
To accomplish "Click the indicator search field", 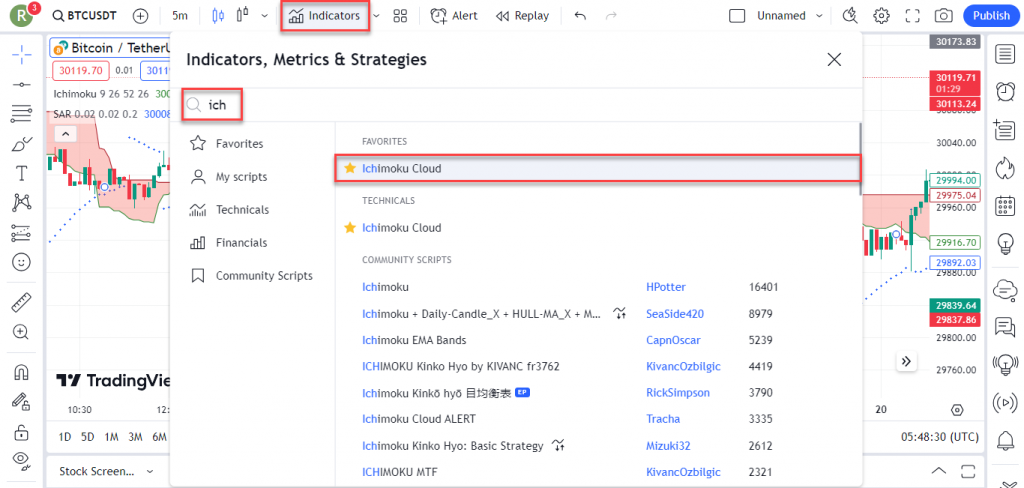I will point(516,105).
